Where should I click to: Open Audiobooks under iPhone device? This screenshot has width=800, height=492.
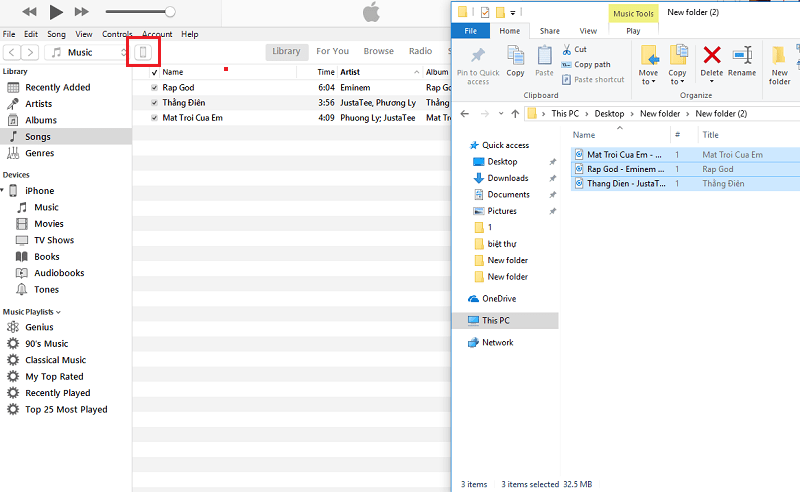pyautogui.click(x=59, y=273)
